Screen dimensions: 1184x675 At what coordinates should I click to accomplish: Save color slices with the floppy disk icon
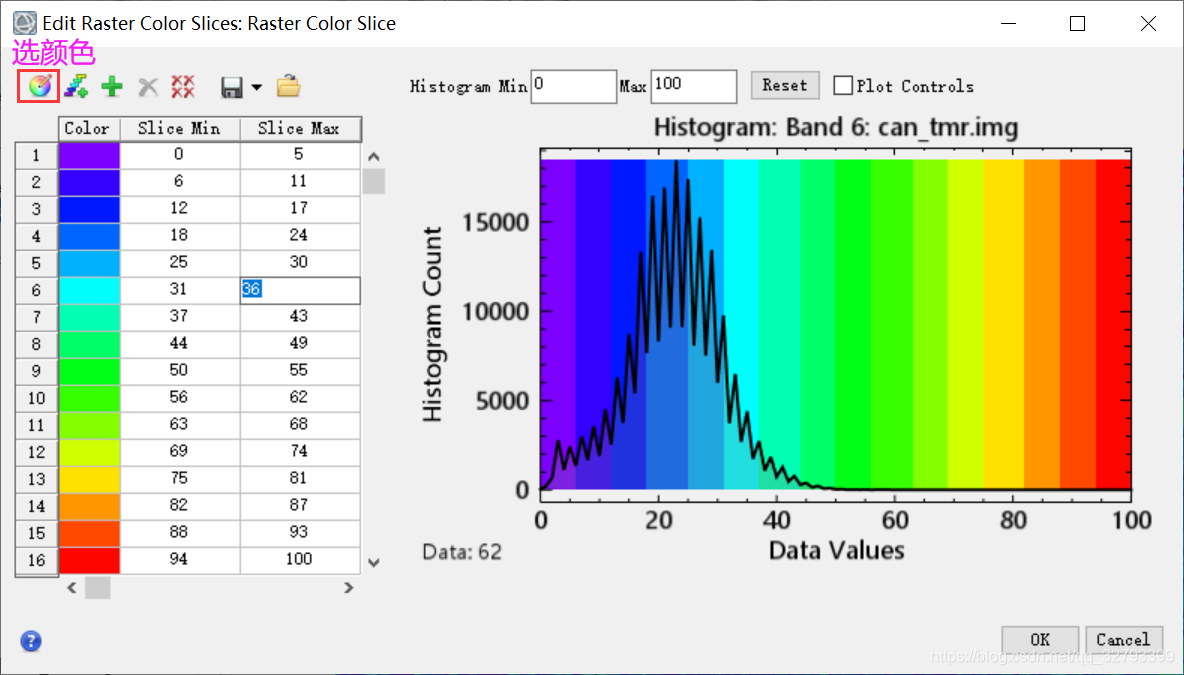tap(232, 87)
